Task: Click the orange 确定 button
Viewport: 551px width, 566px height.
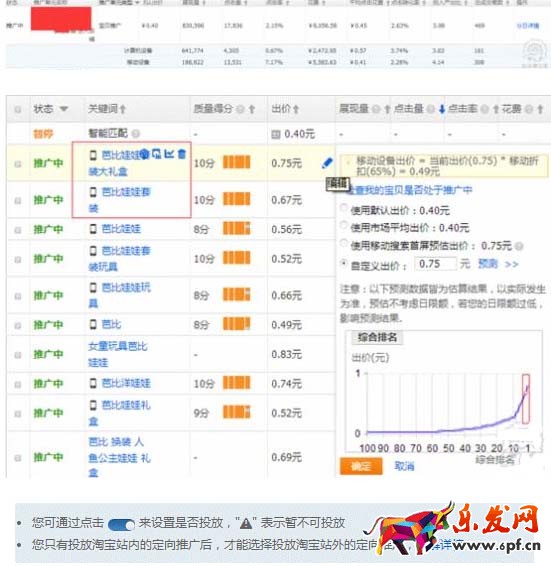Action: click(361, 466)
